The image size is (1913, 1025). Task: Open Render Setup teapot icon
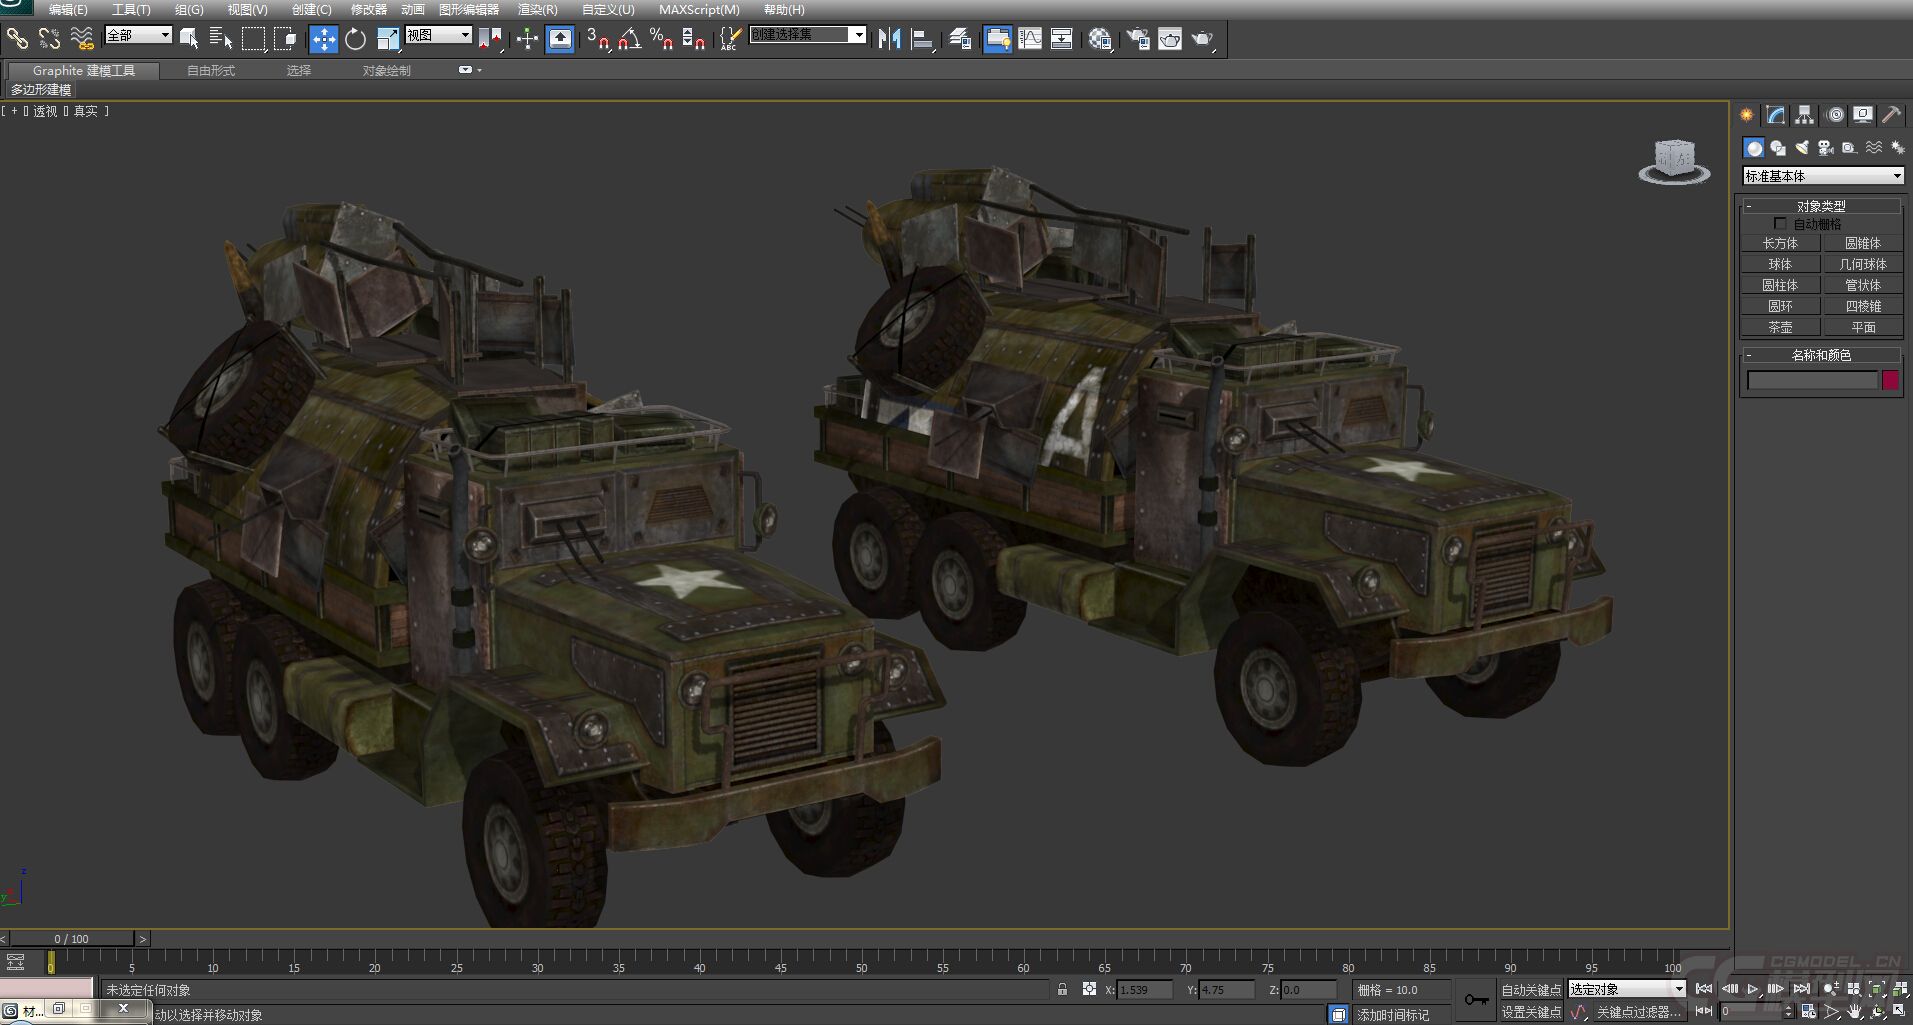click(x=1138, y=39)
